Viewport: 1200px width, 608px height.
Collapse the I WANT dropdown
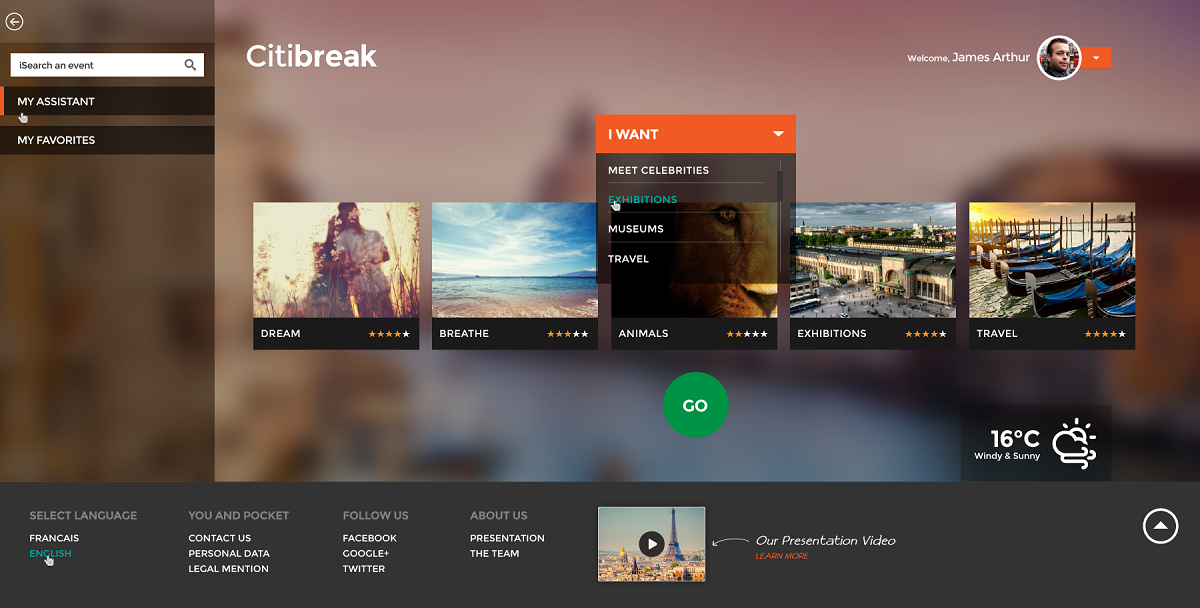click(778, 134)
